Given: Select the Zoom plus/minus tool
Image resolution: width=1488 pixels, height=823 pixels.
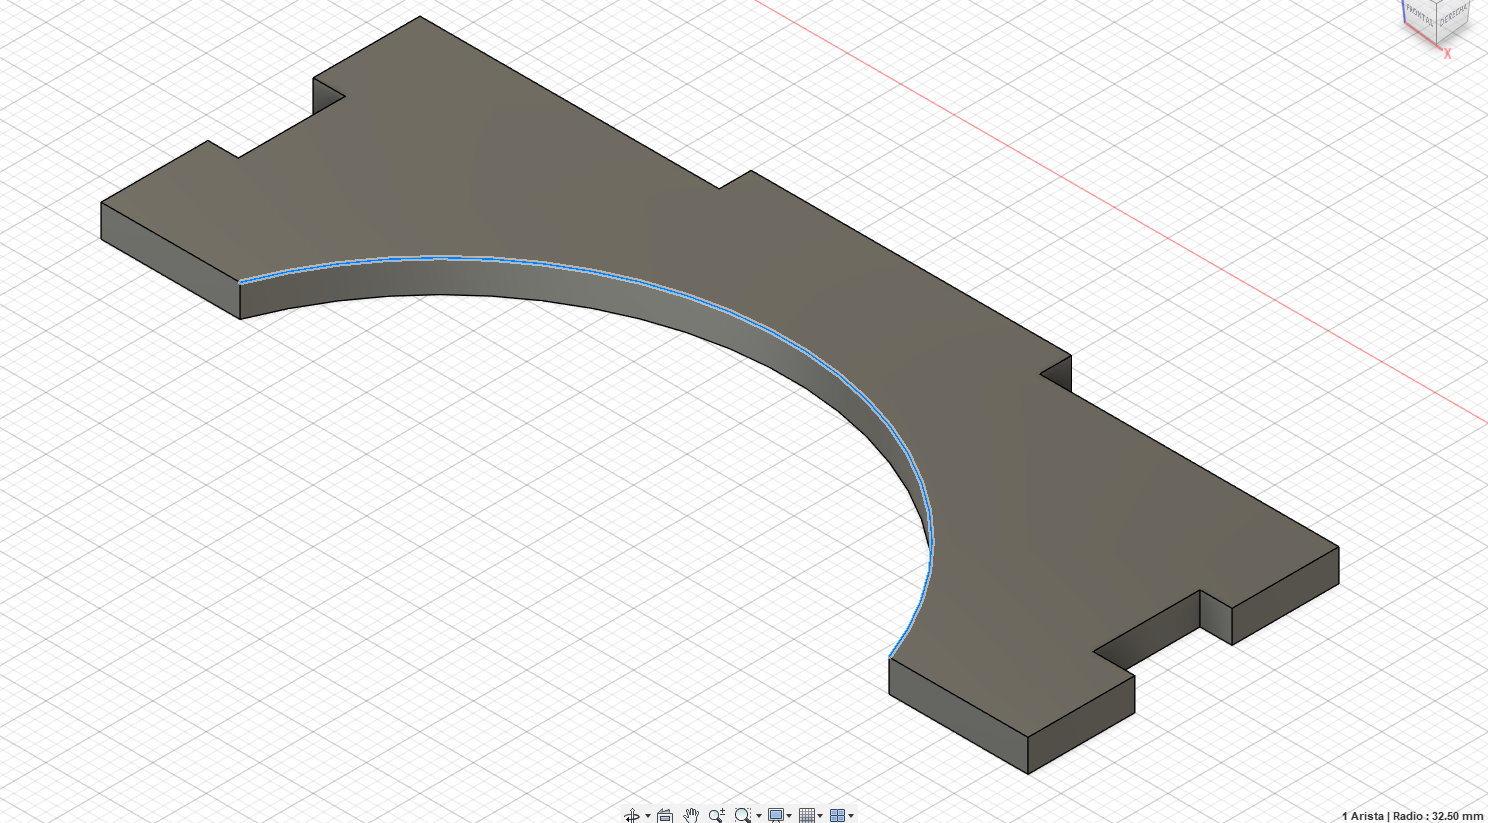Looking at the screenshot, I should [x=717, y=816].
